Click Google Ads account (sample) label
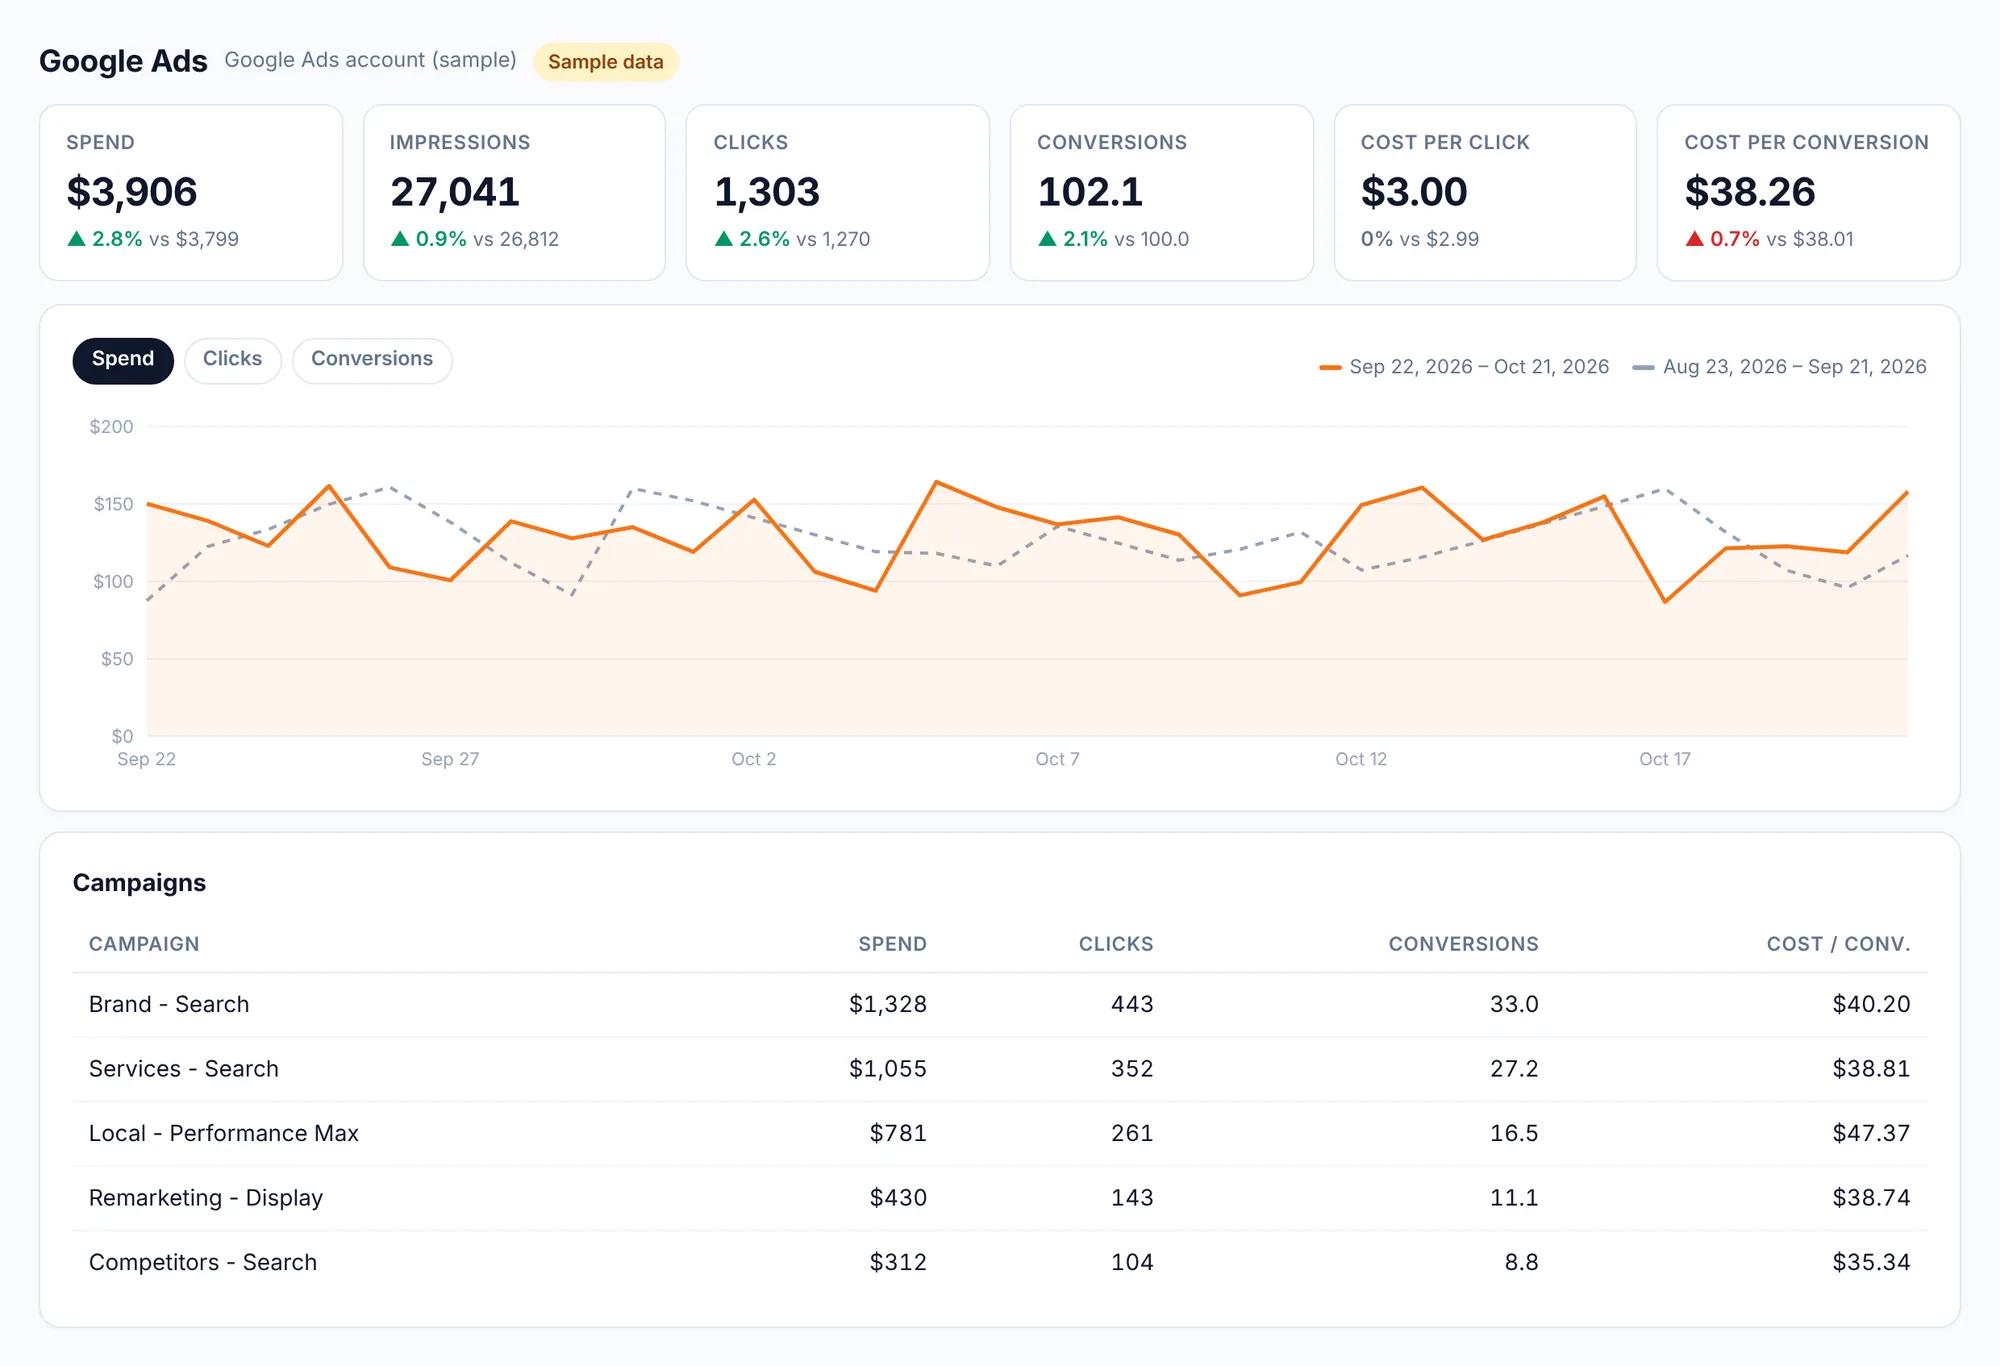Image resolution: width=2000 pixels, height=1366 pixels. tap(370, 60)
